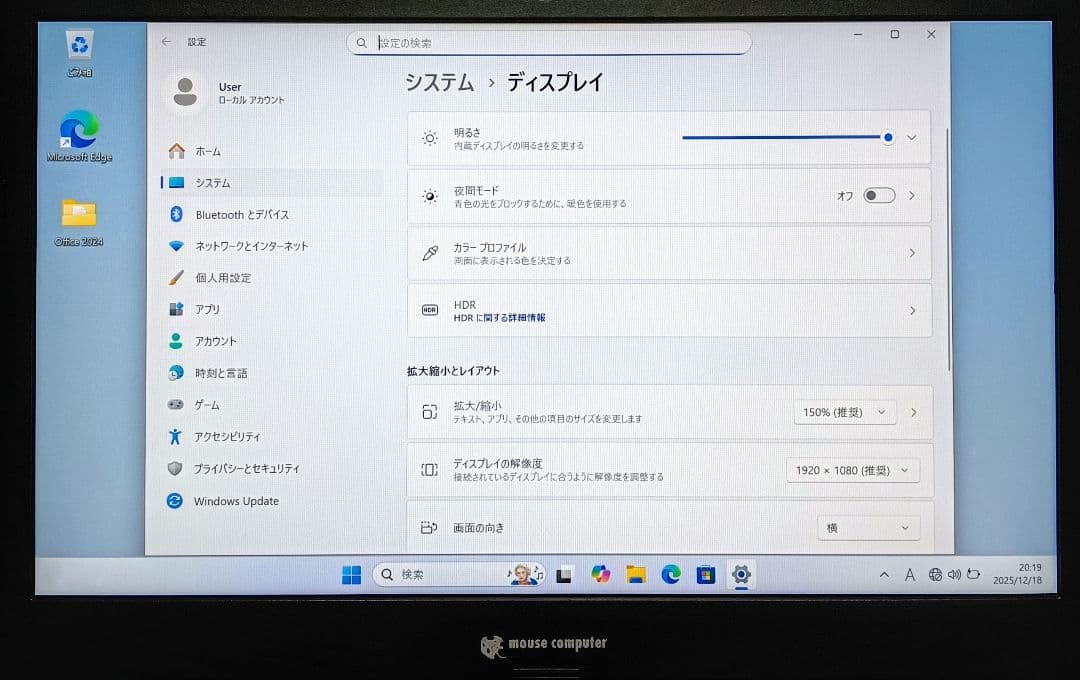Click HDR に関する詳細情報 link
The image size is (1080, 680).
coord(499,318)
